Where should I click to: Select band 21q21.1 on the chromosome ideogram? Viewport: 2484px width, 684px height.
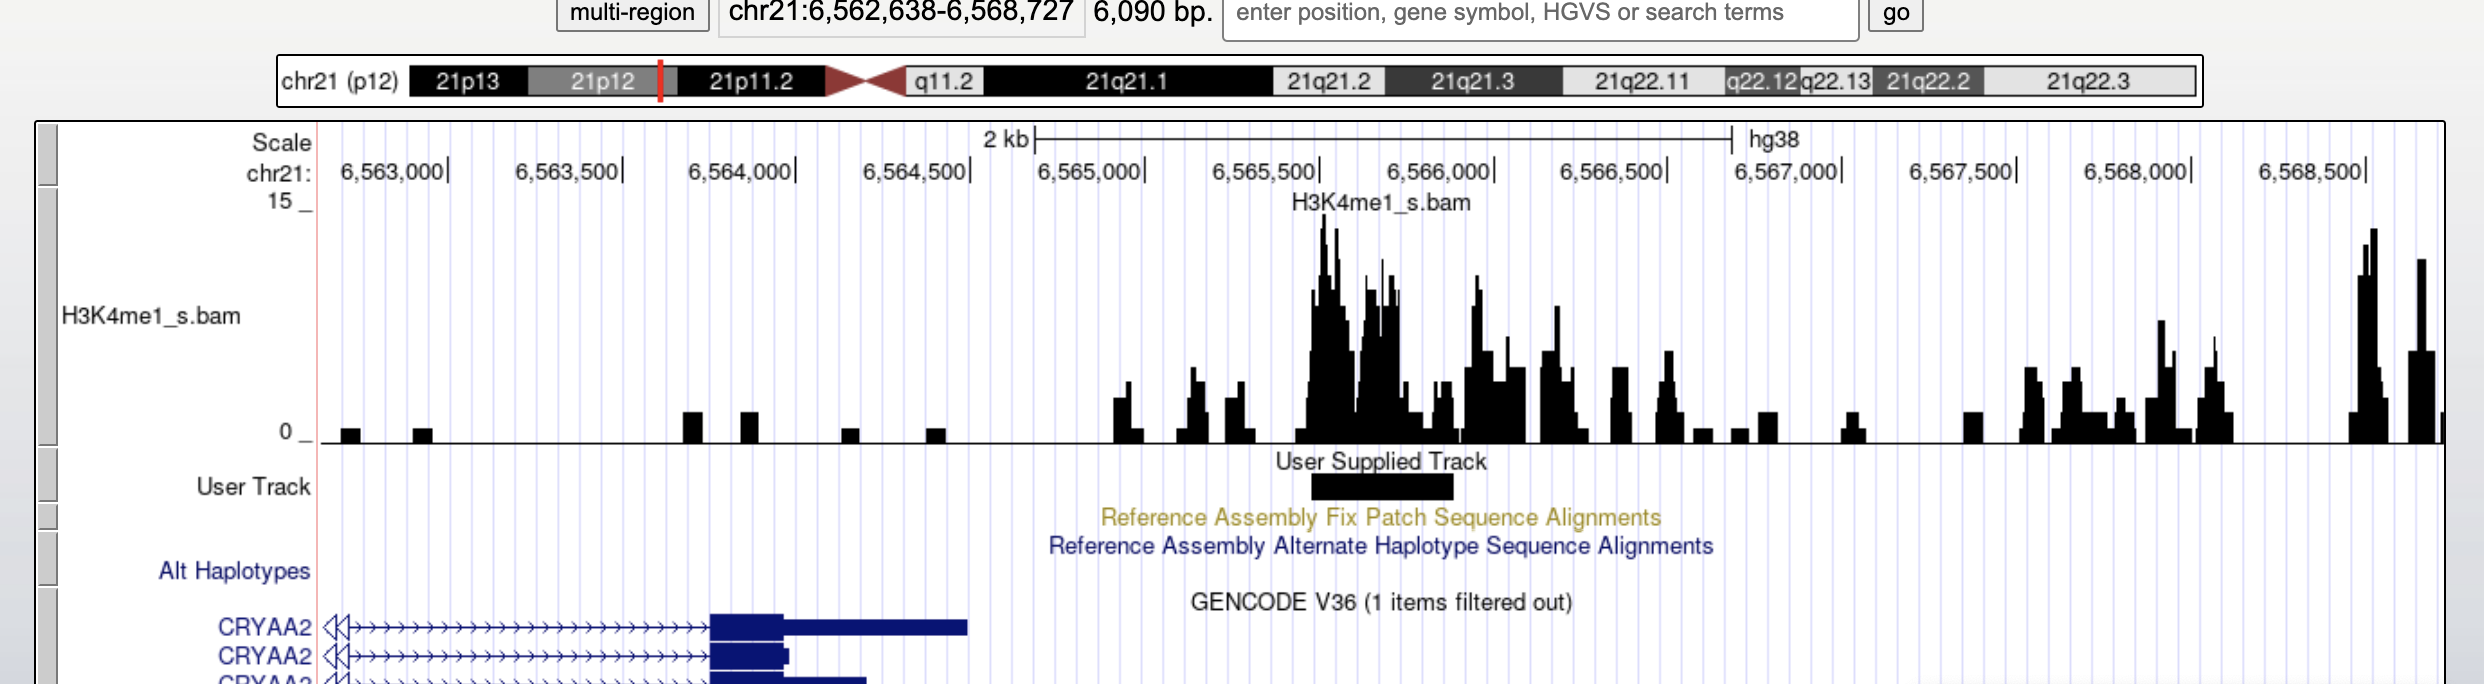point(1126,81)
